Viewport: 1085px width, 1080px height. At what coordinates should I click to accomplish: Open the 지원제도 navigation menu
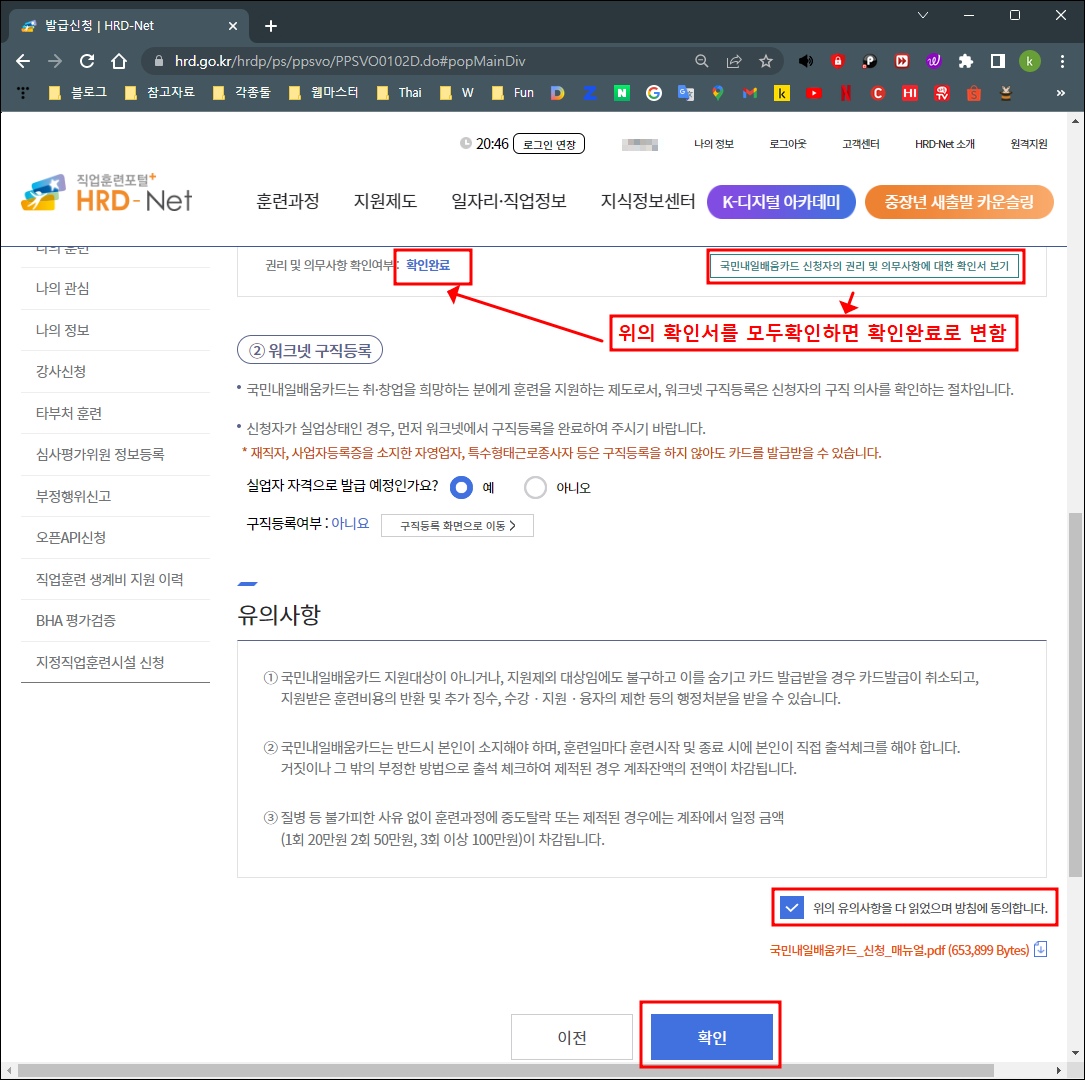tap(385, 201)
